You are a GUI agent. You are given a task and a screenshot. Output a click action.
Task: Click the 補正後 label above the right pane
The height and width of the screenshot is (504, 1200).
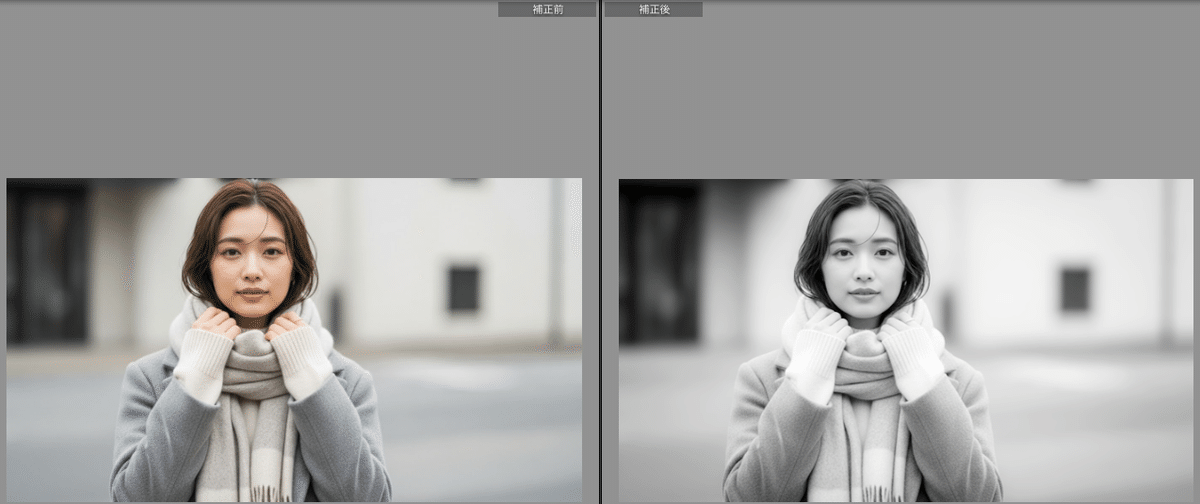(653, 9)
